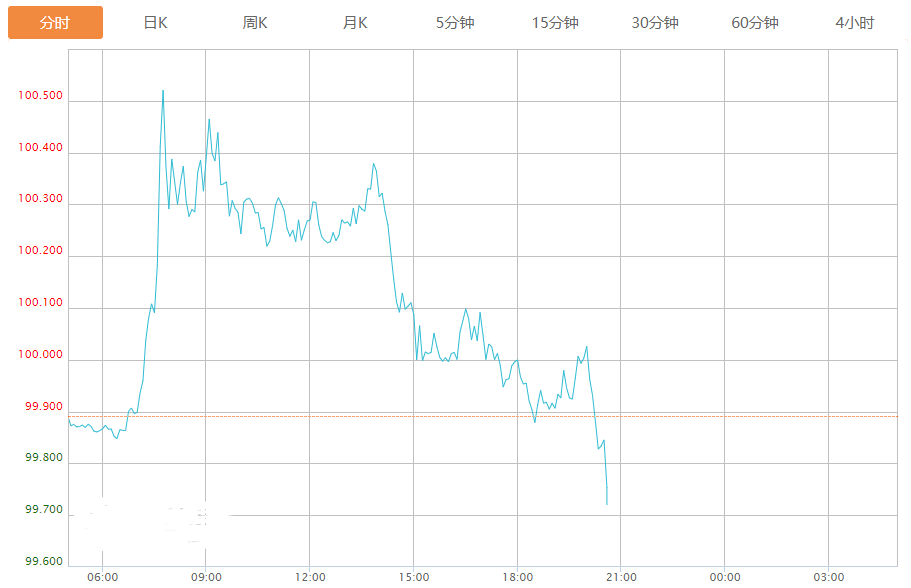Select the 4小时 tab
The image size is (911, 588).
tap(855, 23)
